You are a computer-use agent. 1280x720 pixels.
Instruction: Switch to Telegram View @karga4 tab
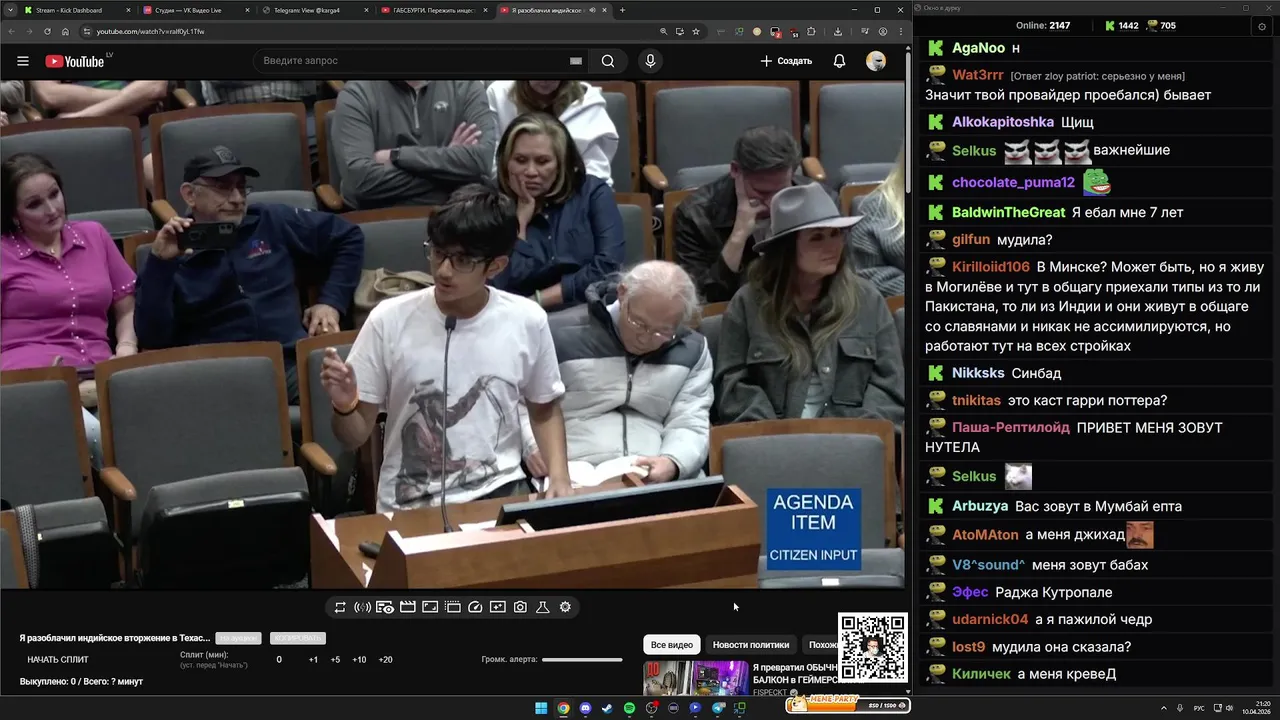click(315, 10)
